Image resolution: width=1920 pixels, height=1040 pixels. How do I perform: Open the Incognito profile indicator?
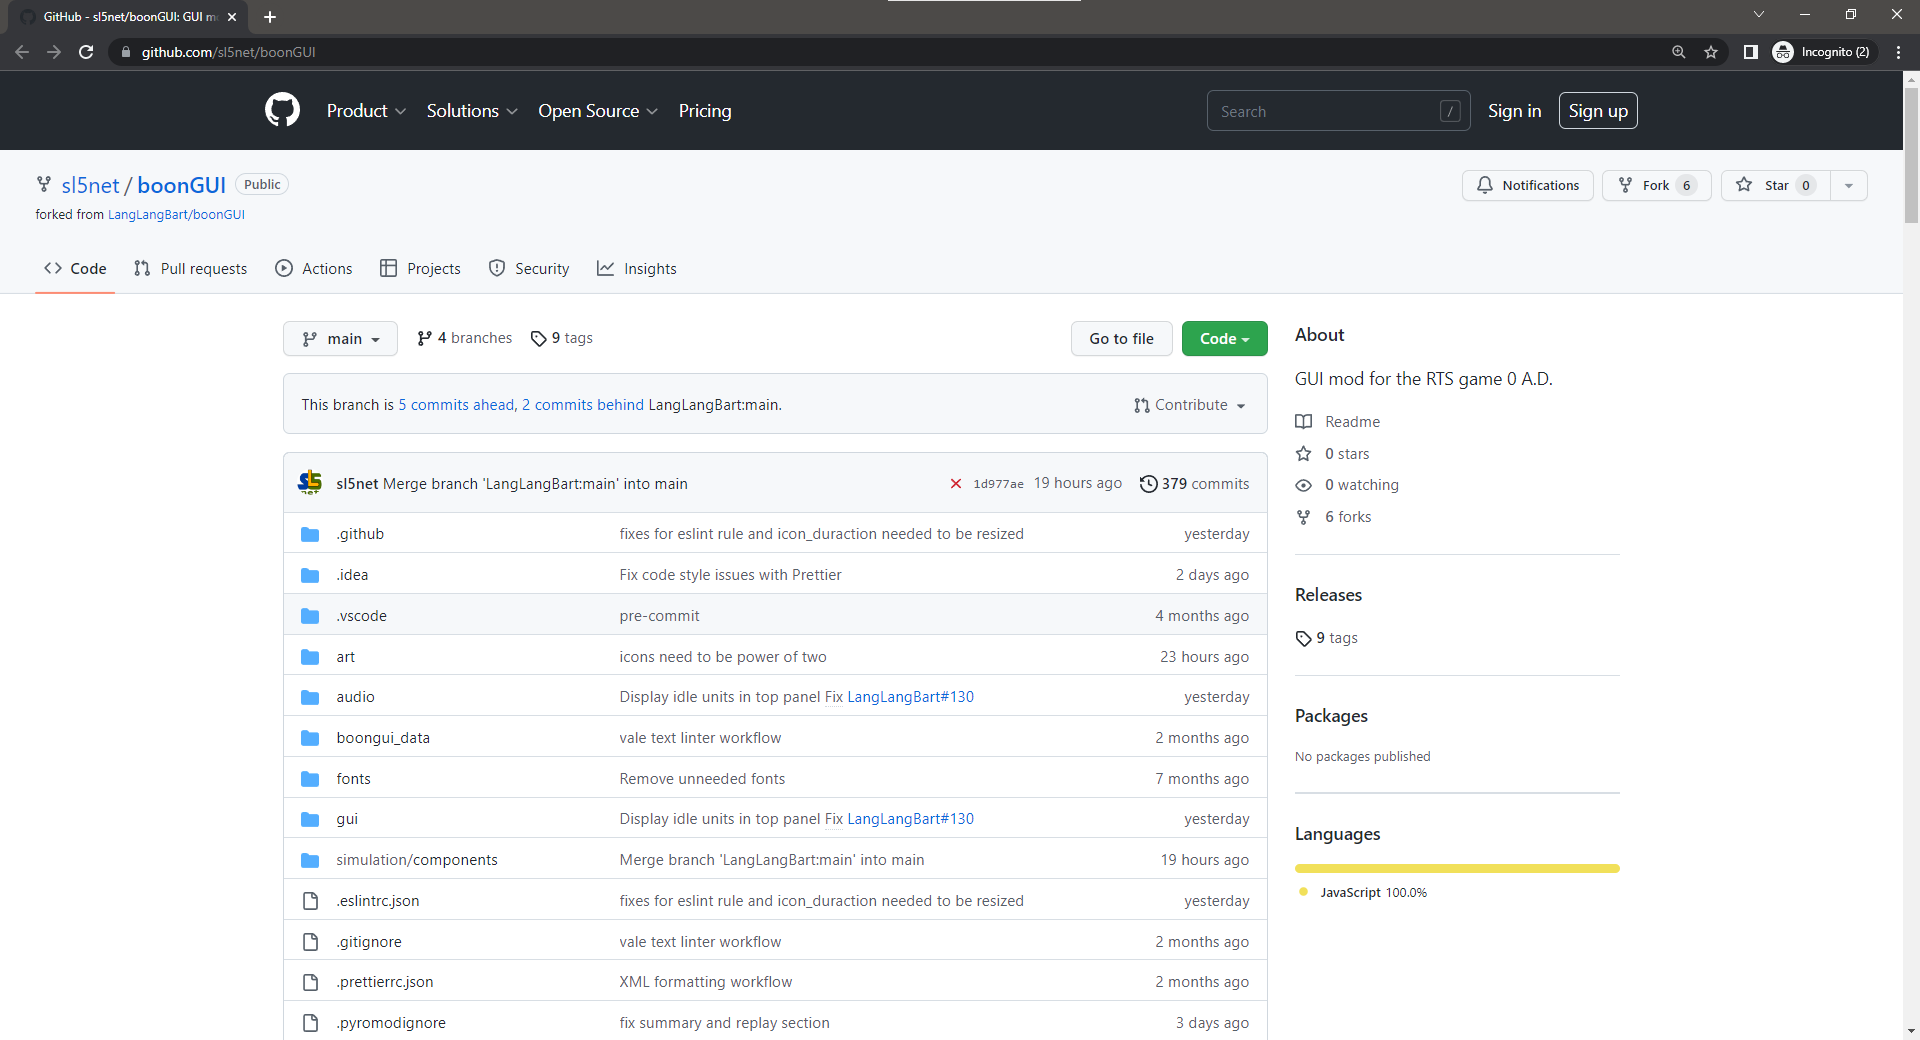pyautogui.click(x=1823, y=52)
